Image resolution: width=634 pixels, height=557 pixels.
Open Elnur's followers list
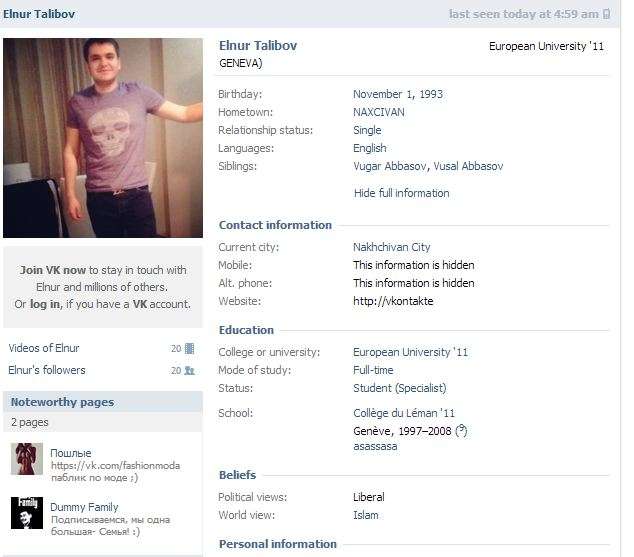pos(47,370)
